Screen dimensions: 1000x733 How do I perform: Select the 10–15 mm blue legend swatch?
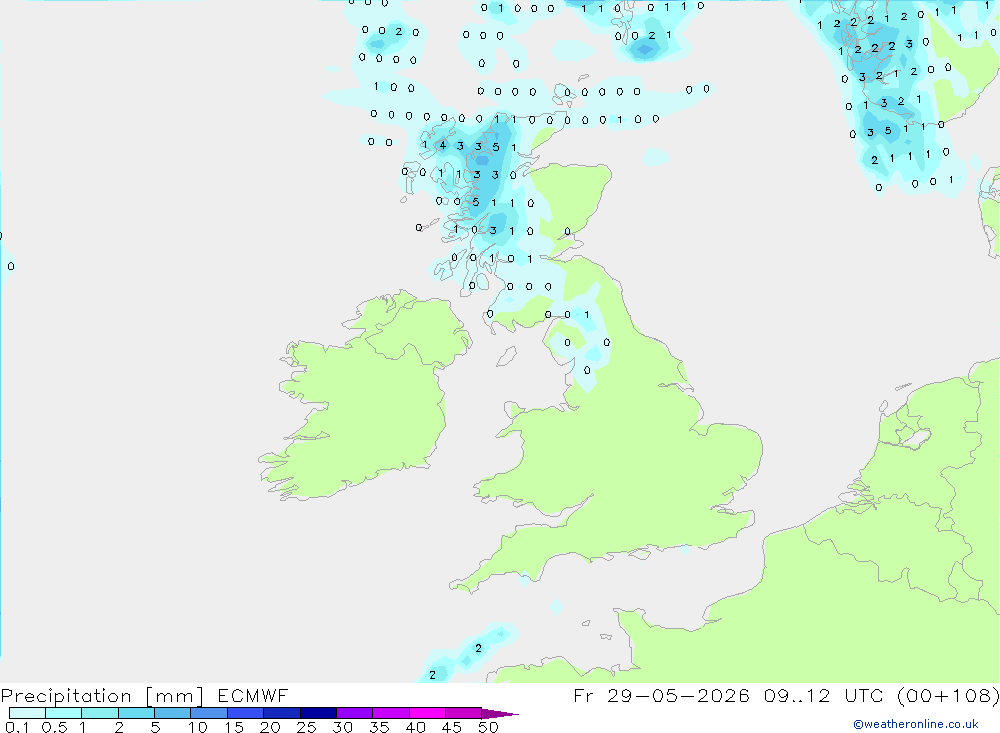click(209, 713)
